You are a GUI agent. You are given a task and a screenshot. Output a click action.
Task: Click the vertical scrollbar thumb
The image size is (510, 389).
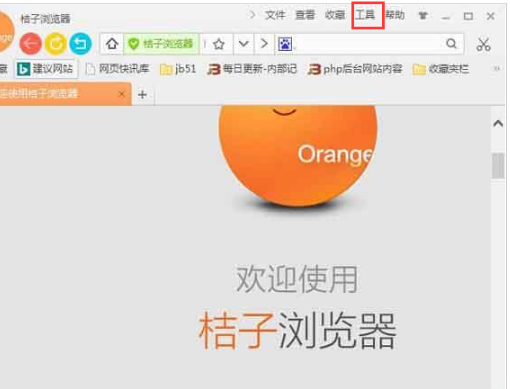click(498, 166)
